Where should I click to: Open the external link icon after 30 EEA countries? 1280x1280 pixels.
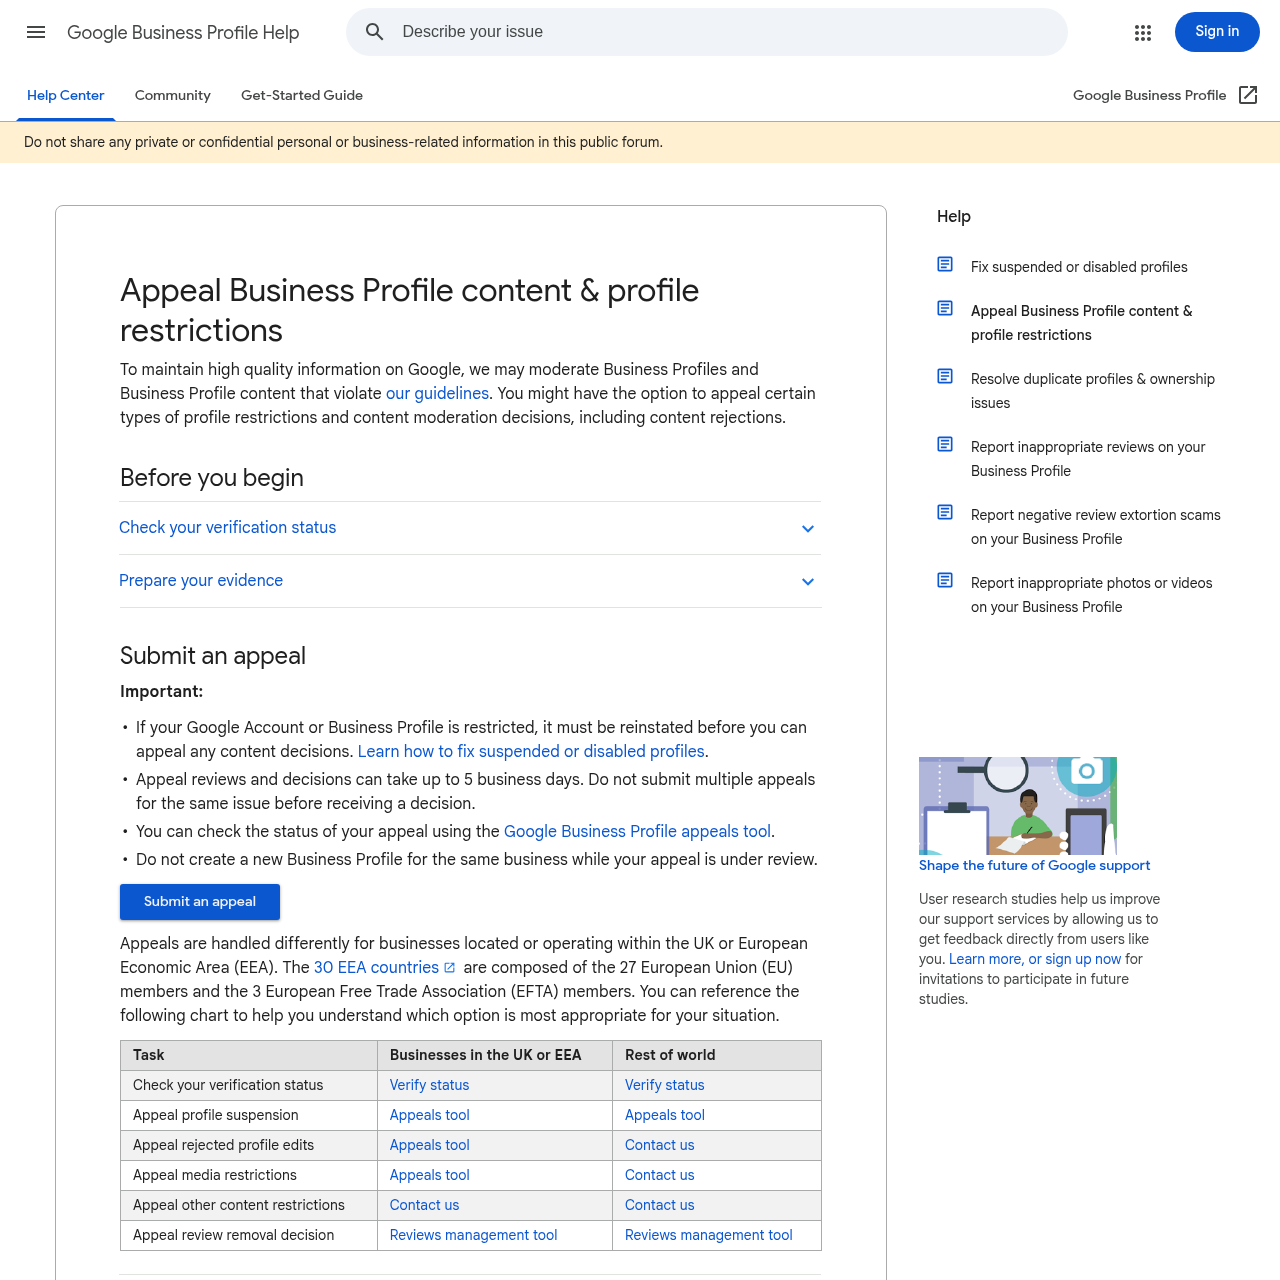(451, 967)
